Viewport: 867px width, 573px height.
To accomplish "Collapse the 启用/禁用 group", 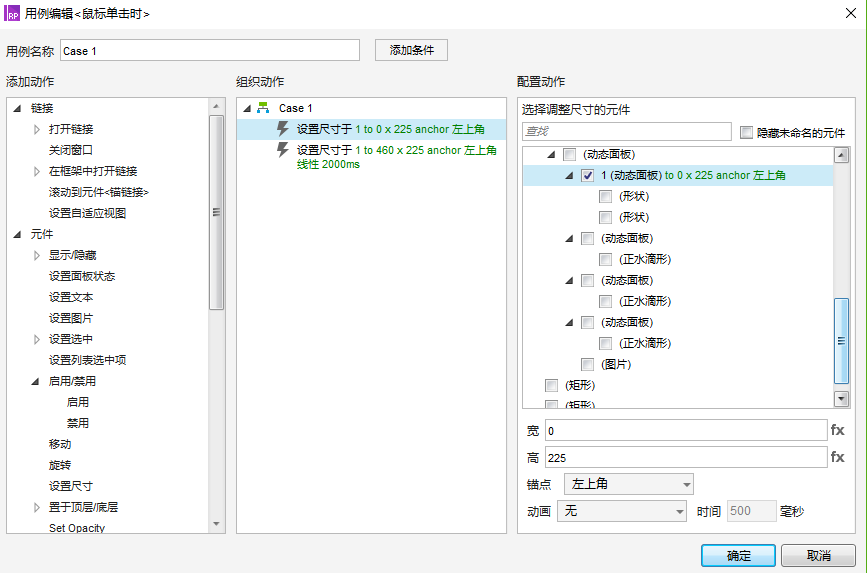I will (x=35, y=382).
